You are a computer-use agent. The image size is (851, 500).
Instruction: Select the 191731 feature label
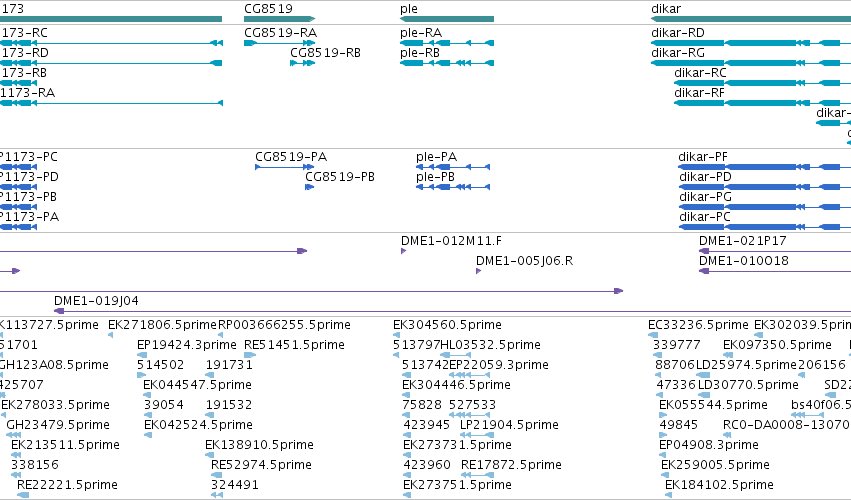[x=229, y=365]
